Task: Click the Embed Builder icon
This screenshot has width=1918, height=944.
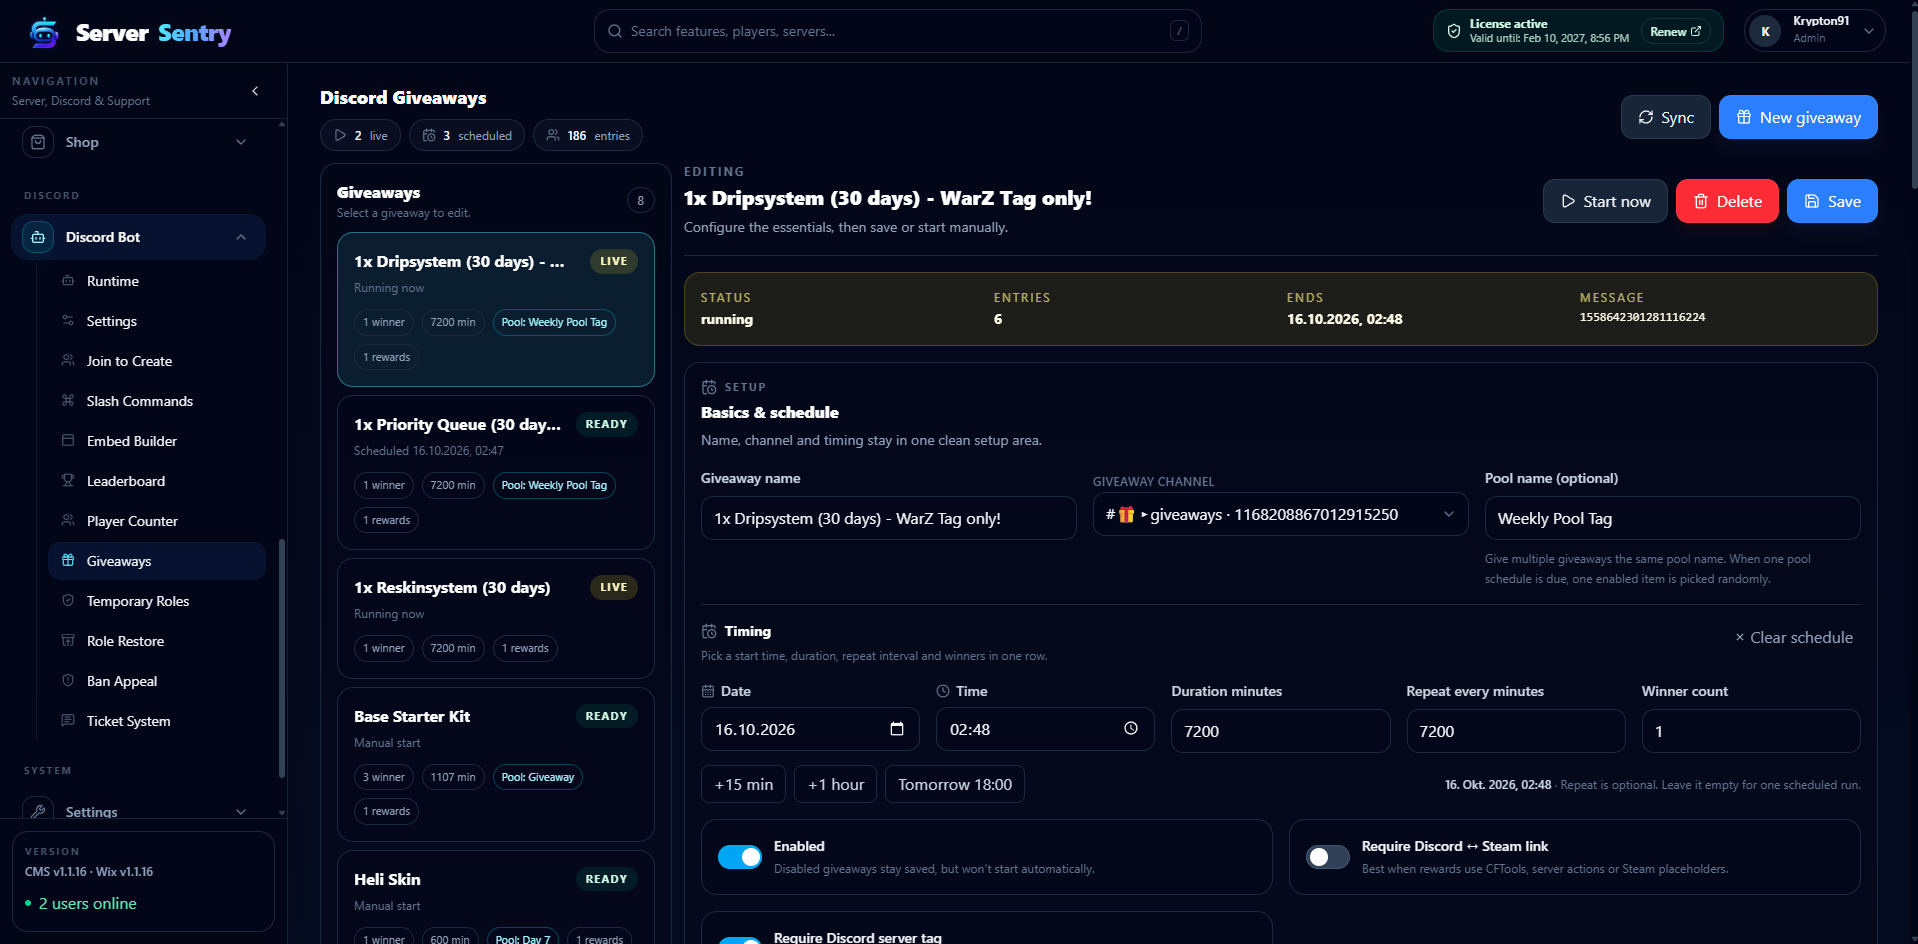Action: click(68, 441)
